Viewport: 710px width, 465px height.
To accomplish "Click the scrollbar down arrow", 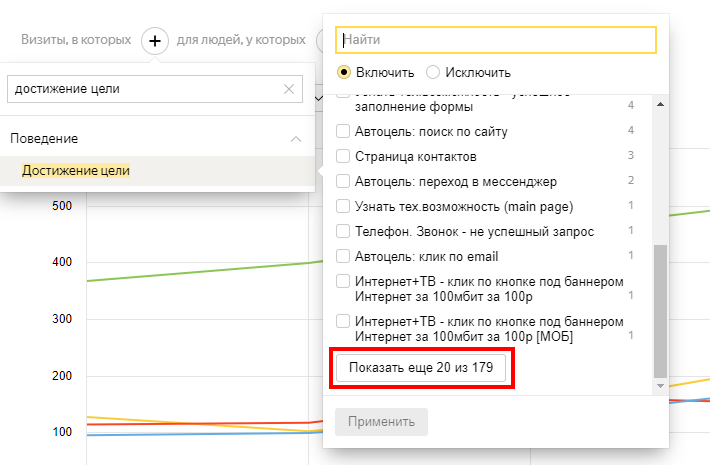I will click(658, 384).
